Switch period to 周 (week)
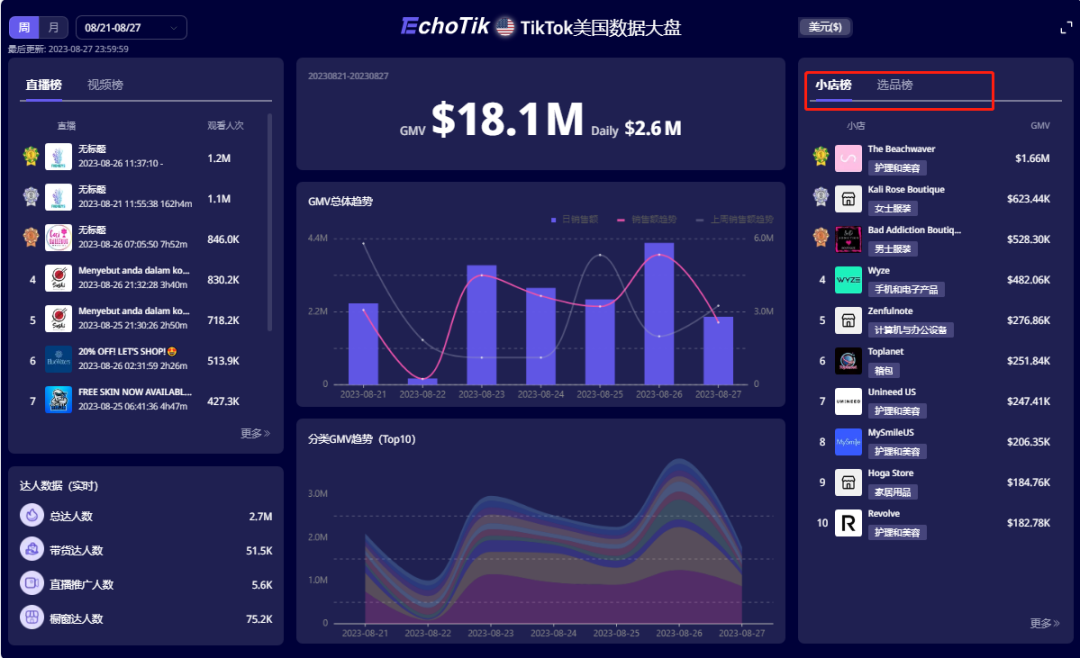Viewport: 1080px width, 658px height. [x=24, y=28]
